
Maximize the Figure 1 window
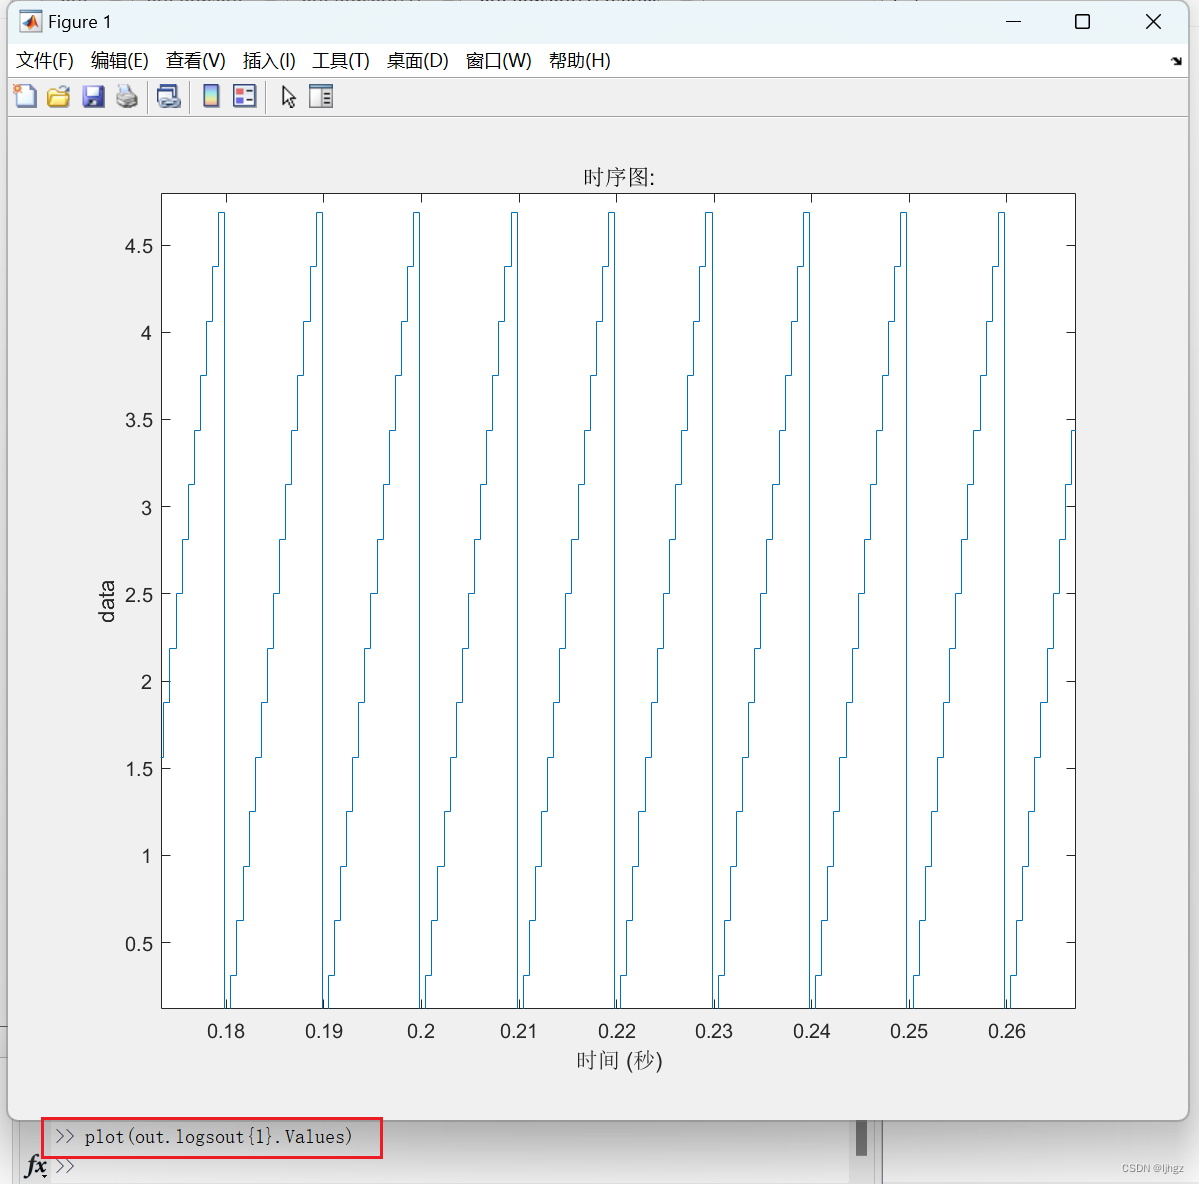tap(1082, 21)
